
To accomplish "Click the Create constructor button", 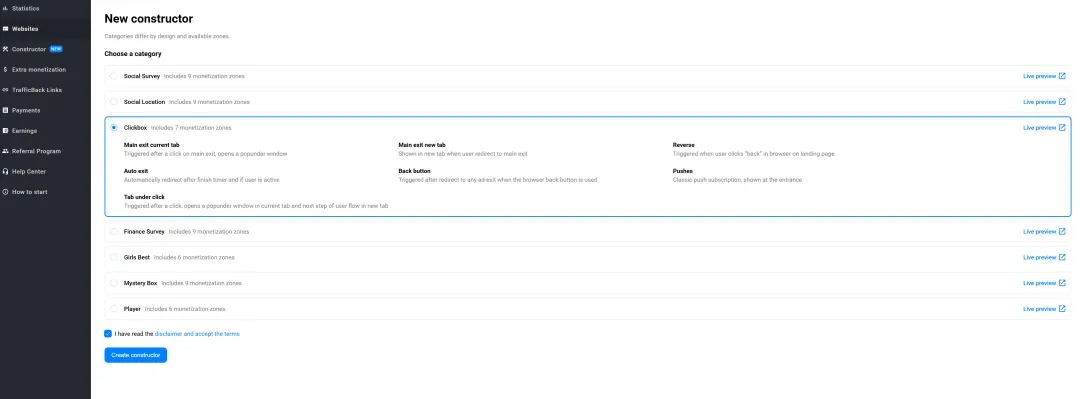I will click(136, 355).
